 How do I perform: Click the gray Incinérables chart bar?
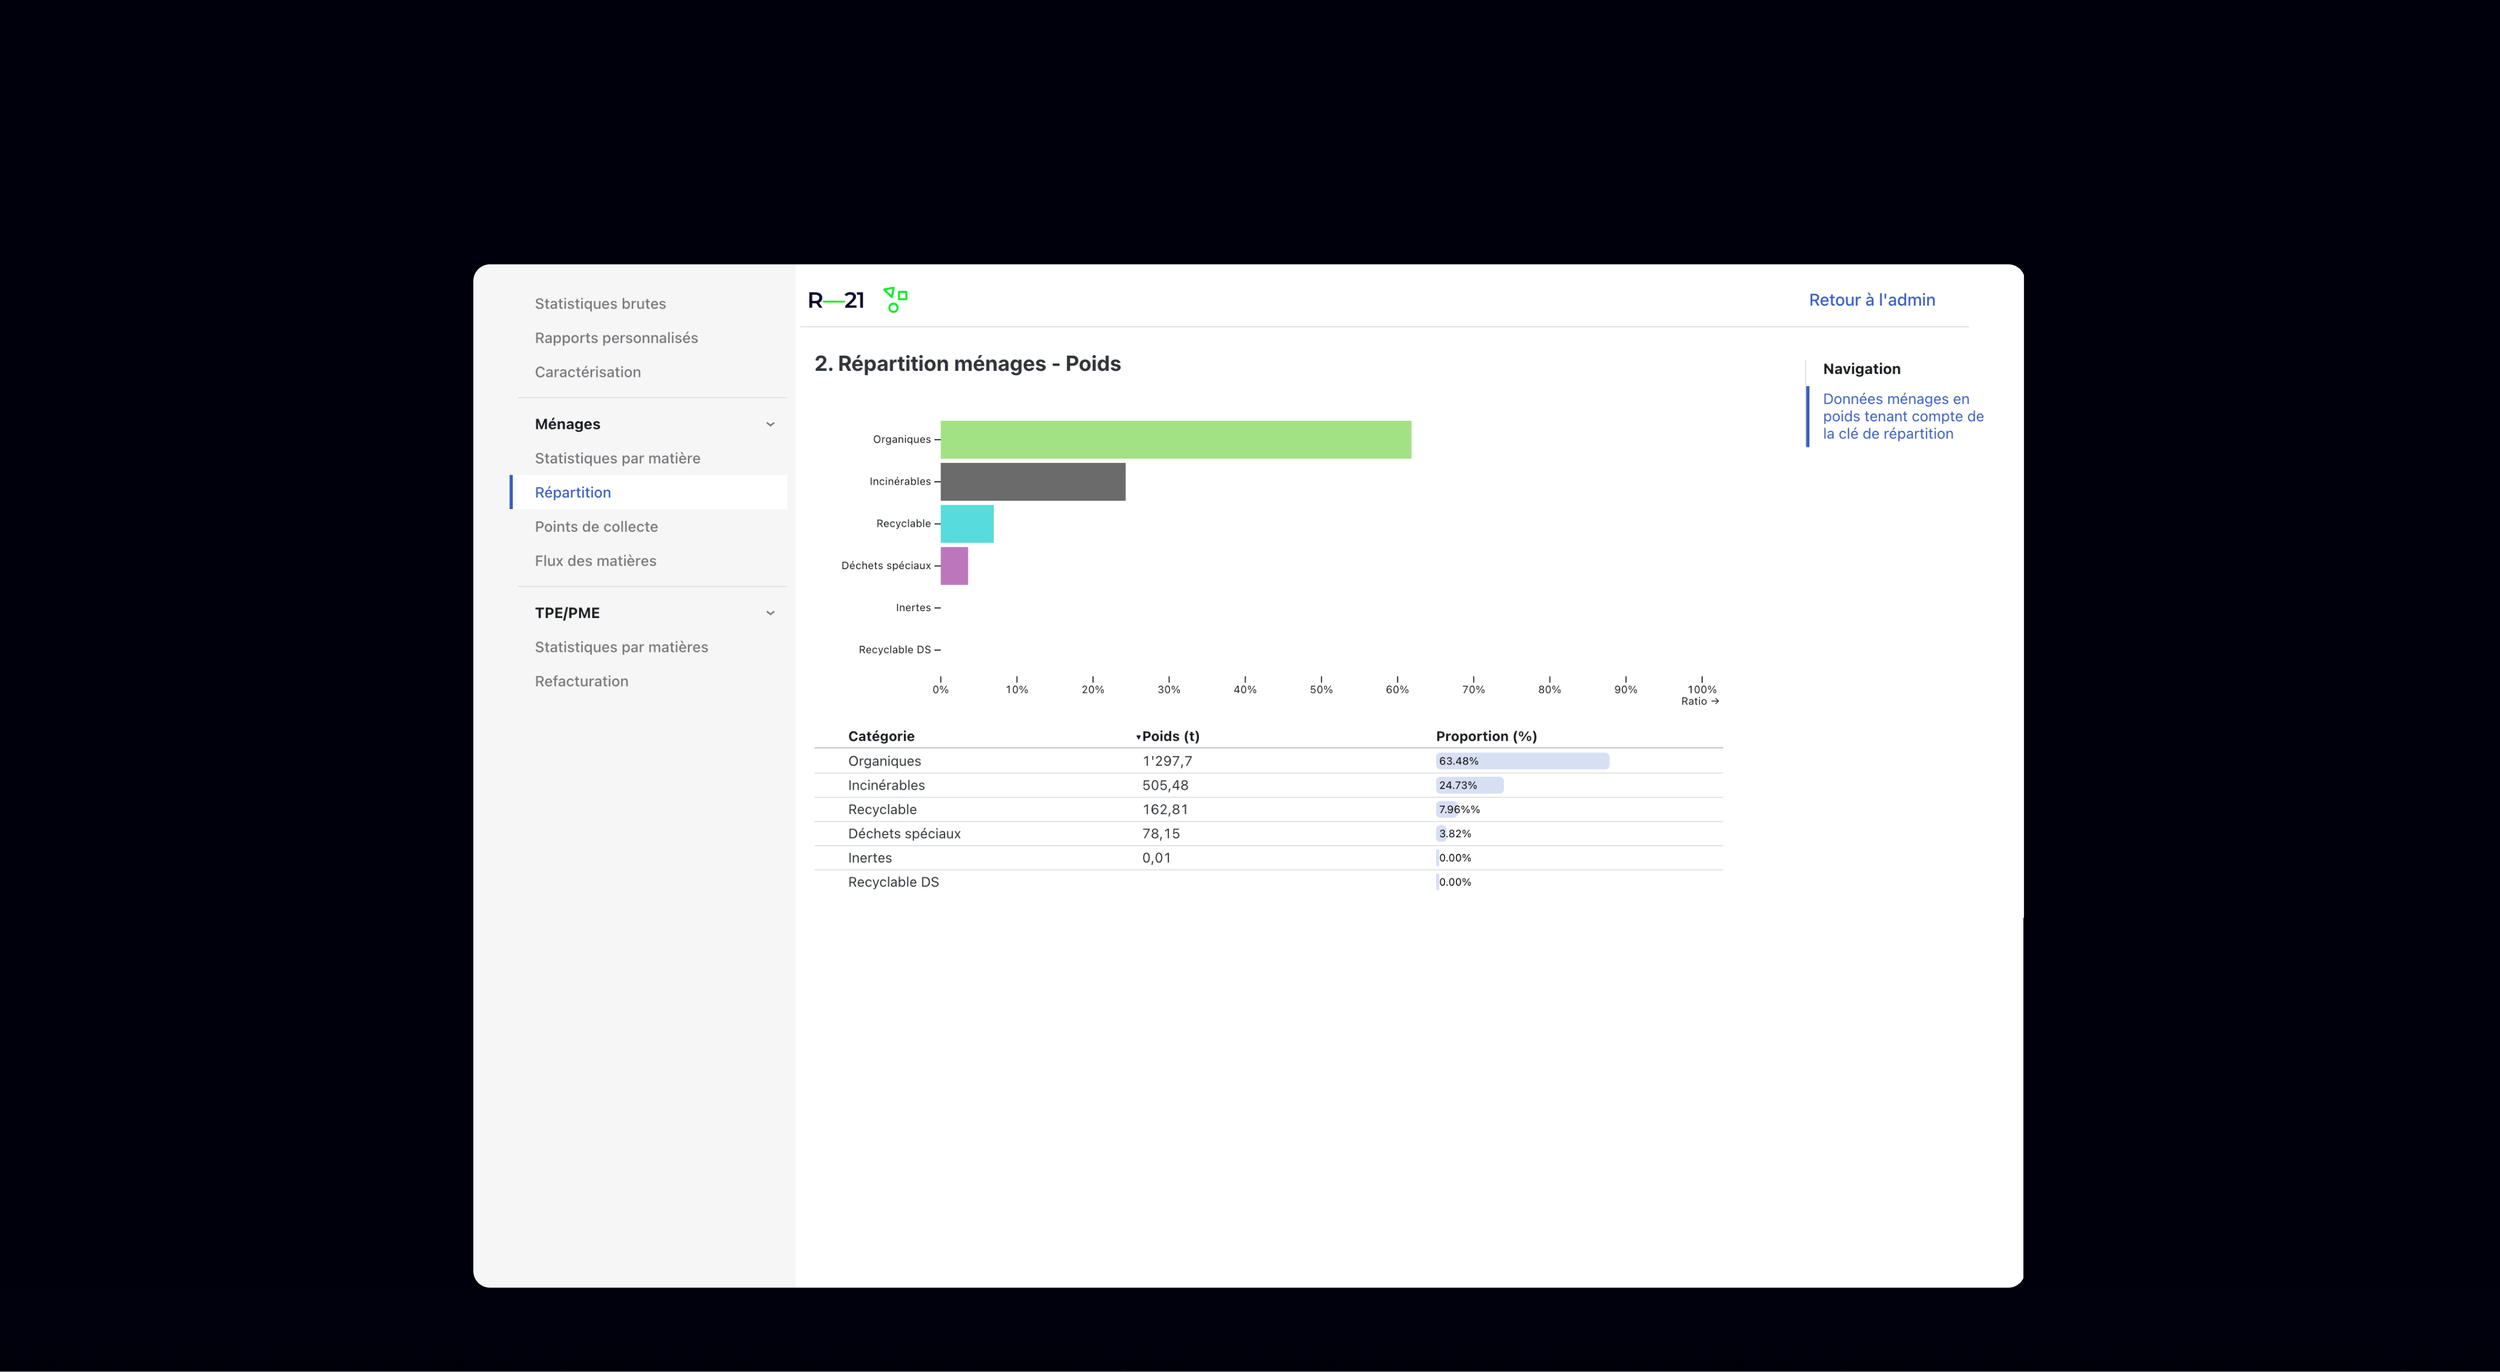(x=1032, y=482)
